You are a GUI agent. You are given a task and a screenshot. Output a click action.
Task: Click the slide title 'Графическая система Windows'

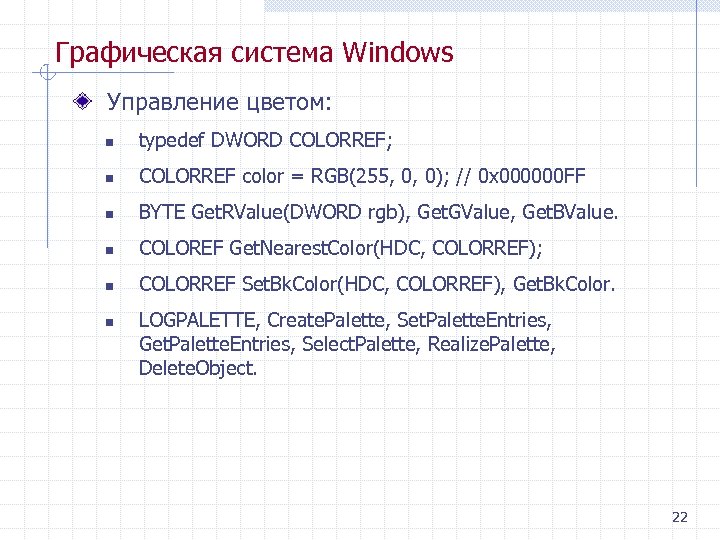[254, 52]
